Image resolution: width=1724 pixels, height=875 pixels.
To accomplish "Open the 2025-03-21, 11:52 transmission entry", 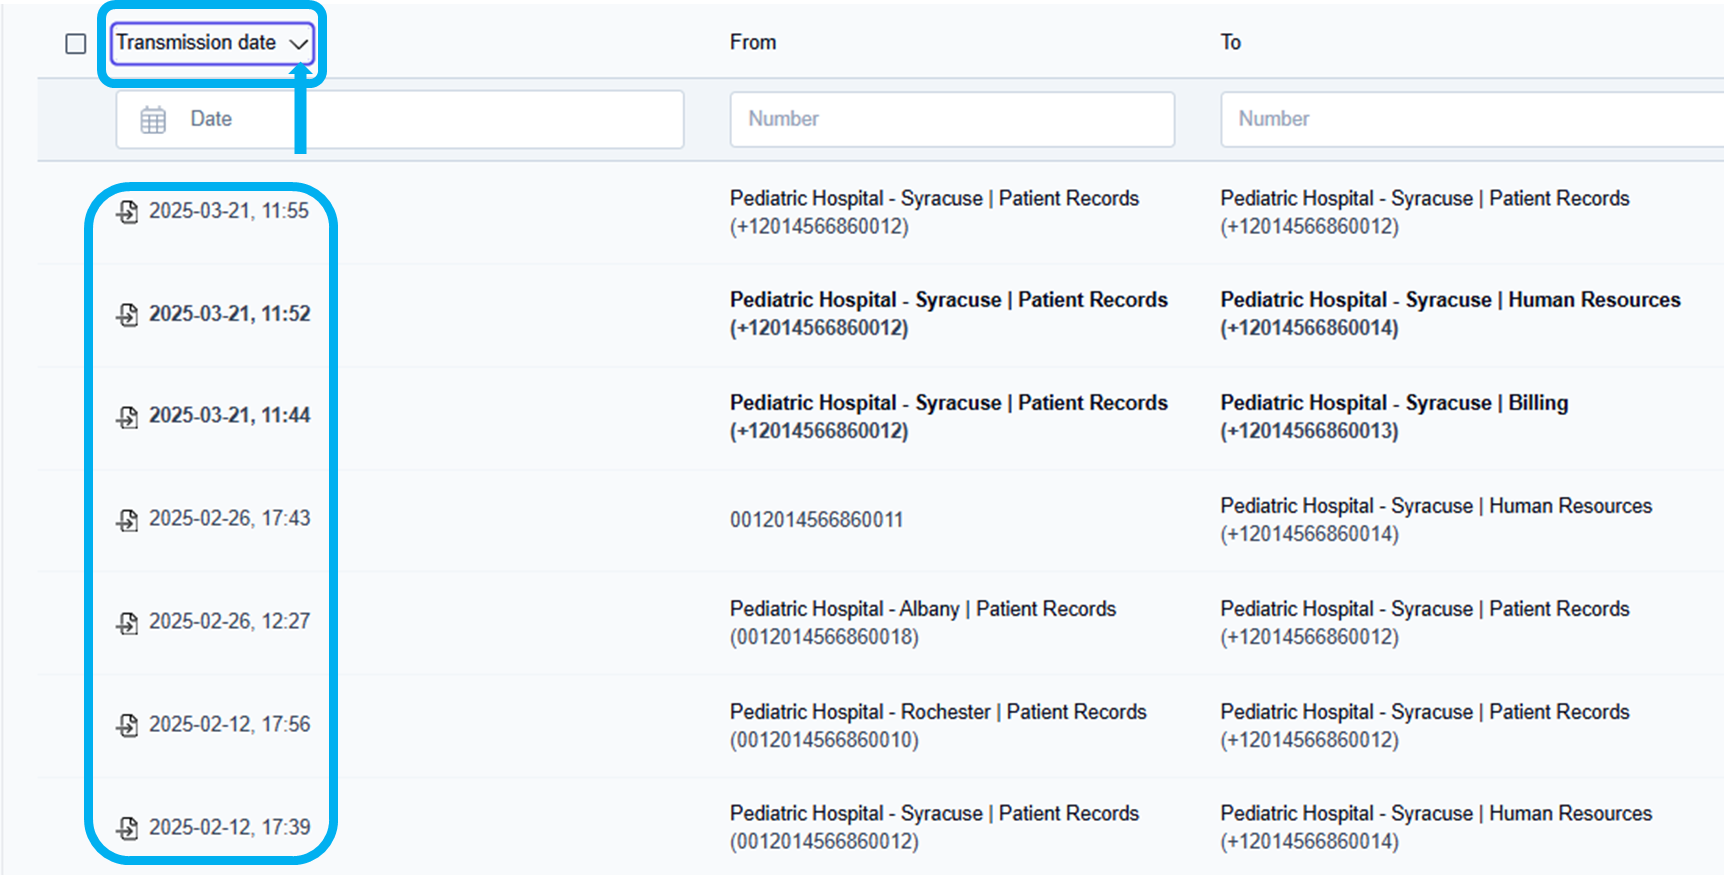I will (230, 314).
